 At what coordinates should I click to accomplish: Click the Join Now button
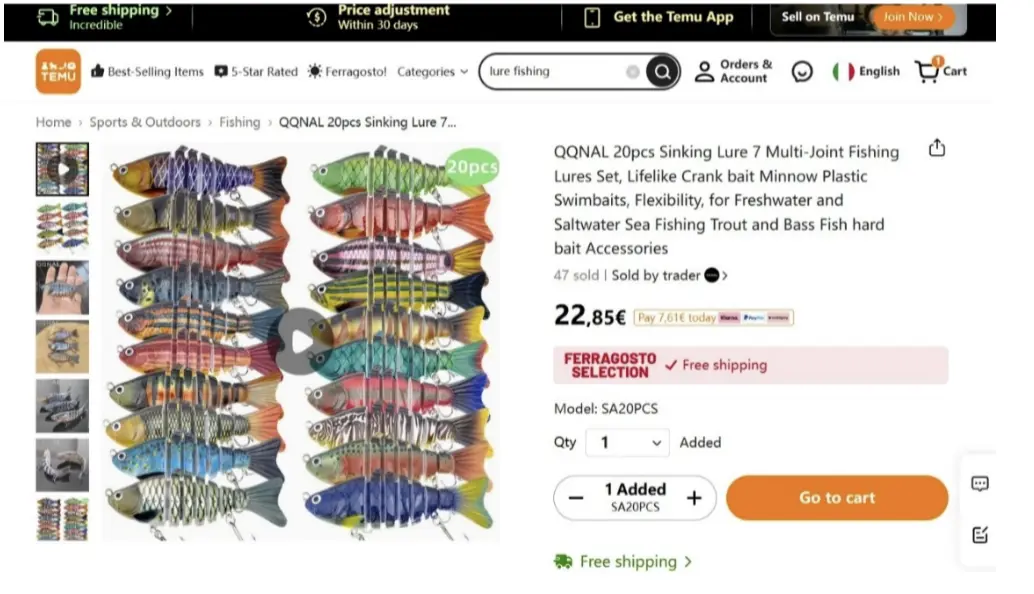point(911,17)
